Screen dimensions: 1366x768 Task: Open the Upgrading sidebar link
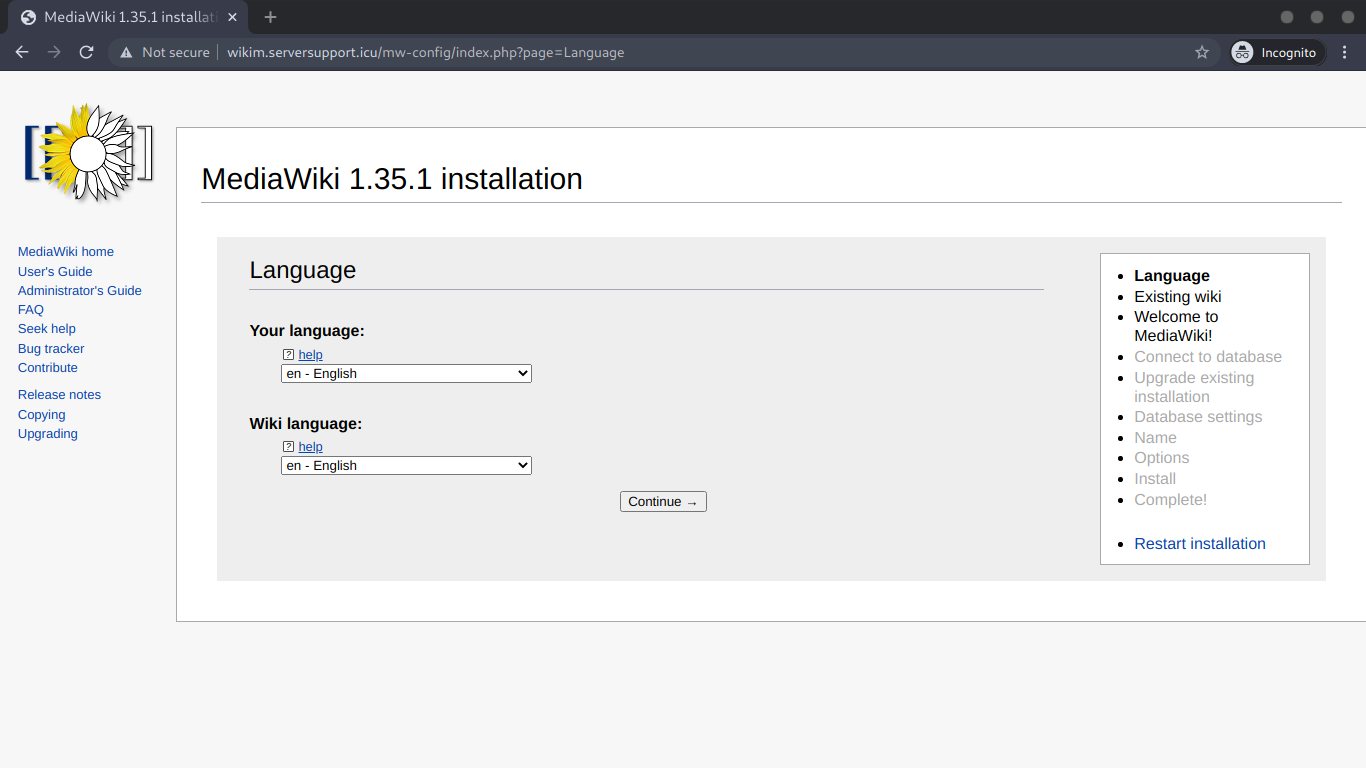(x=48, y=434)
